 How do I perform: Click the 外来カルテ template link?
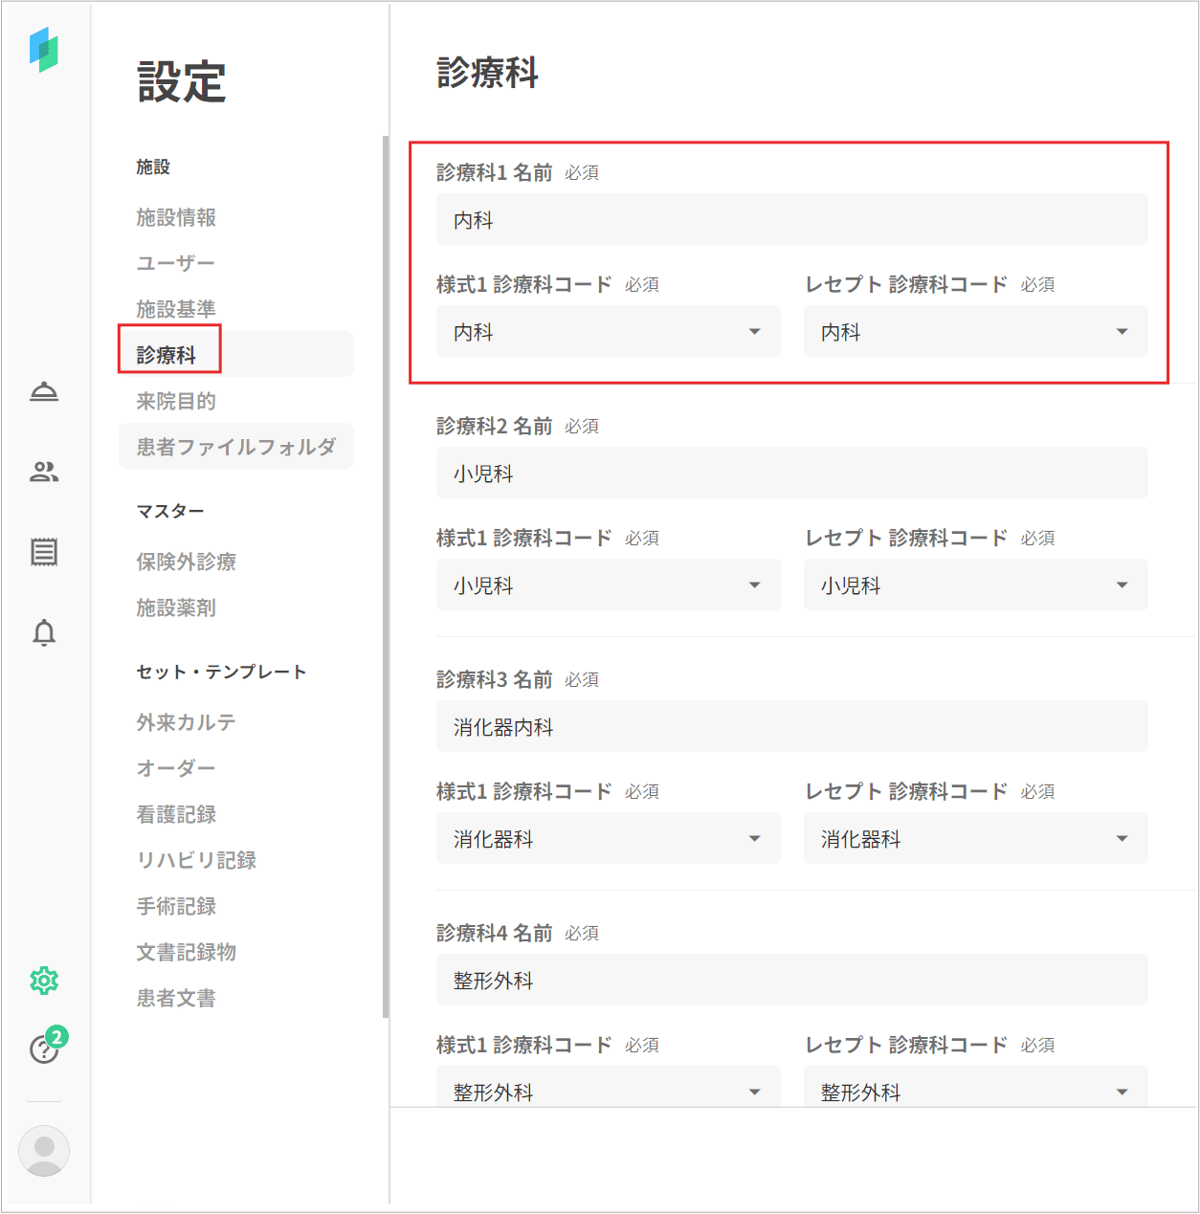pyautogui.click(x=186, y=722)
